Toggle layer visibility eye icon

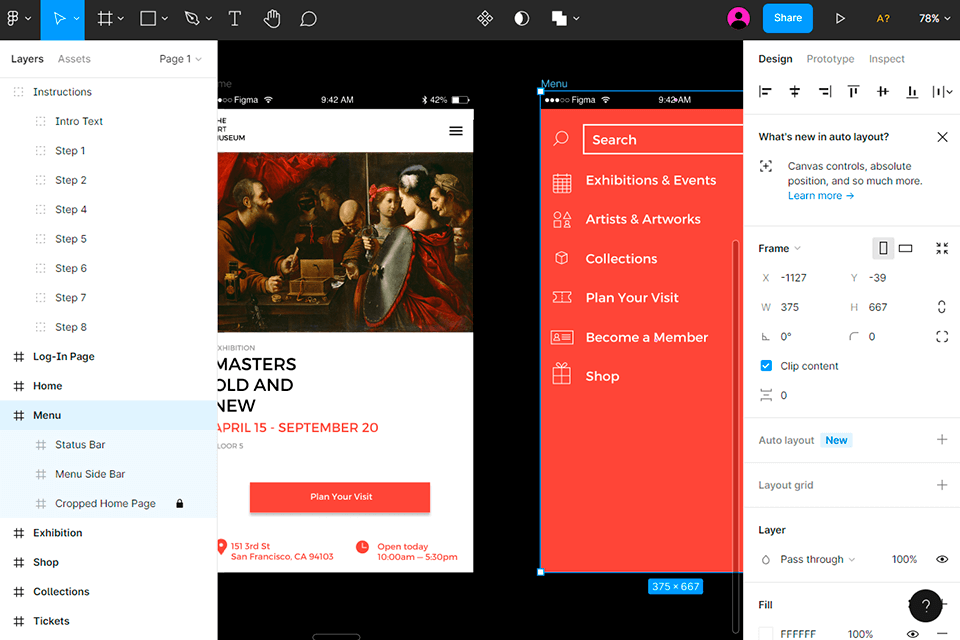[x=942, y=559]
